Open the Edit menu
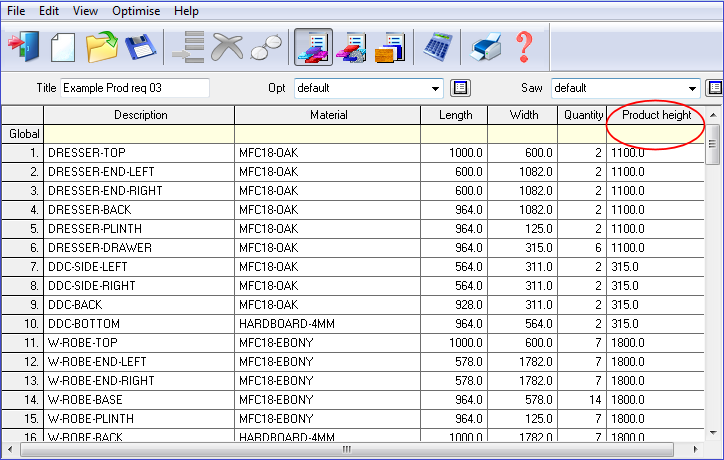This screenshot has width=724, height=460. [x=49, y=11]
